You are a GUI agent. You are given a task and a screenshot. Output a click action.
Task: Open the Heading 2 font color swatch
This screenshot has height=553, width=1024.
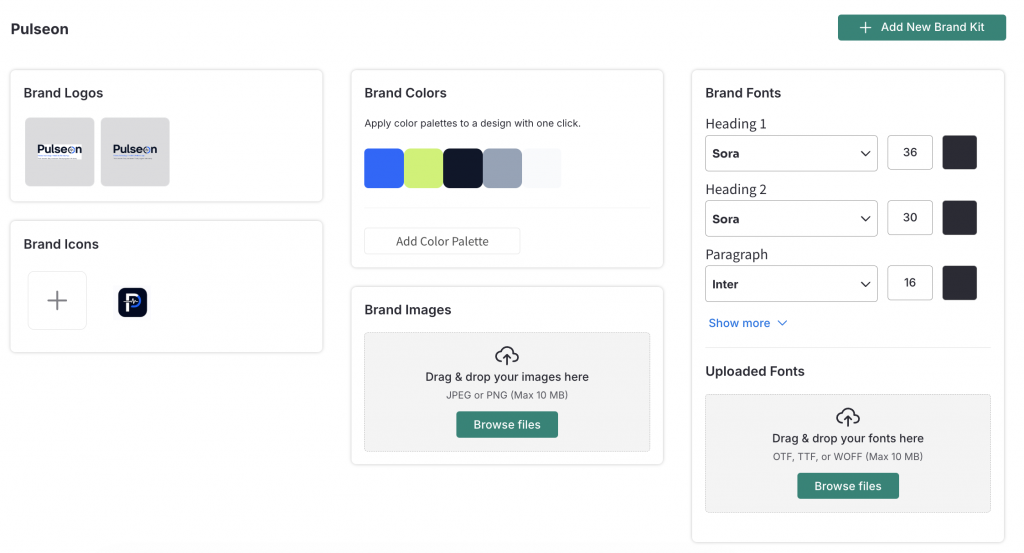[x=959, y=217]
